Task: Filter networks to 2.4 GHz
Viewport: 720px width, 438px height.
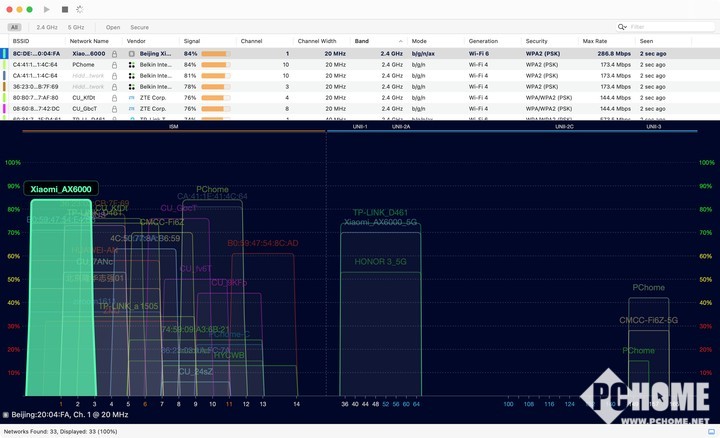Action: click(x=47, y=28)
